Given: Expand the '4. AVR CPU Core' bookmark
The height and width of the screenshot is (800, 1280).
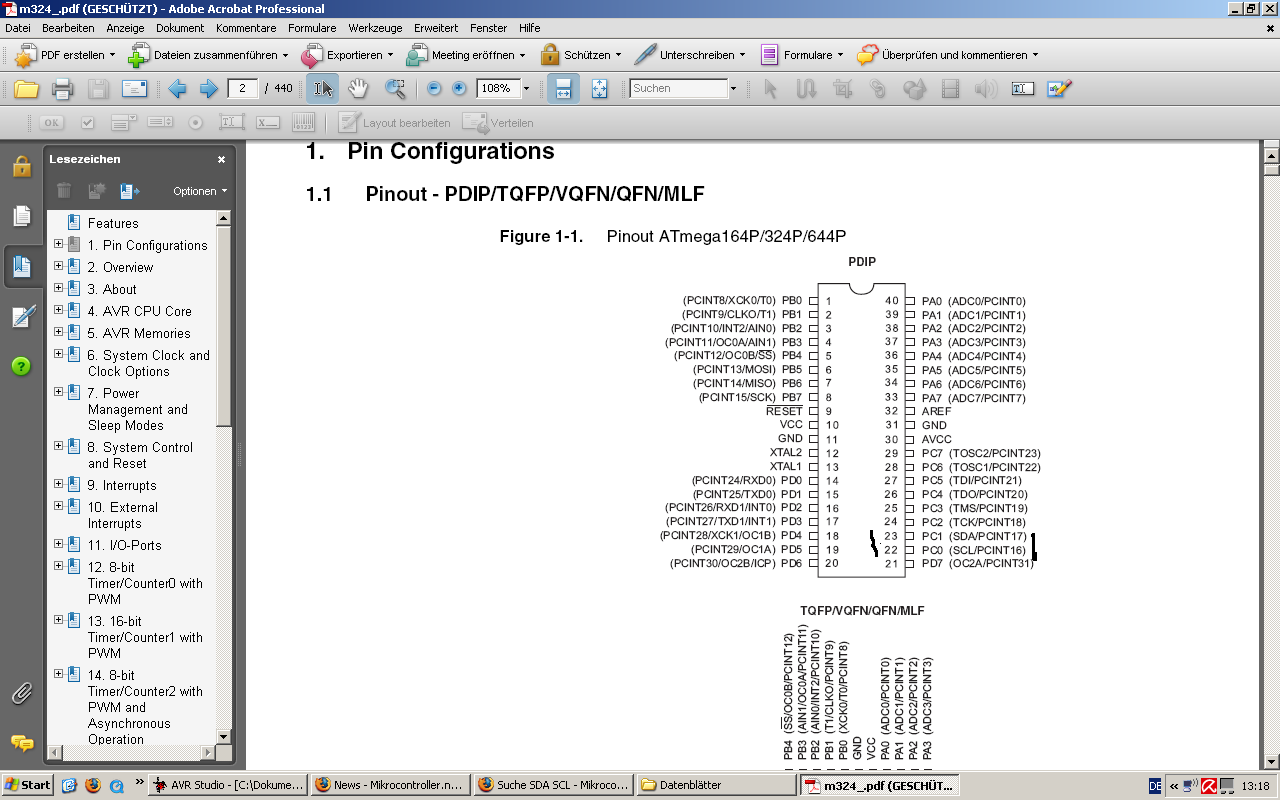Looking at the screenshot, I should [x=58, y=310].
